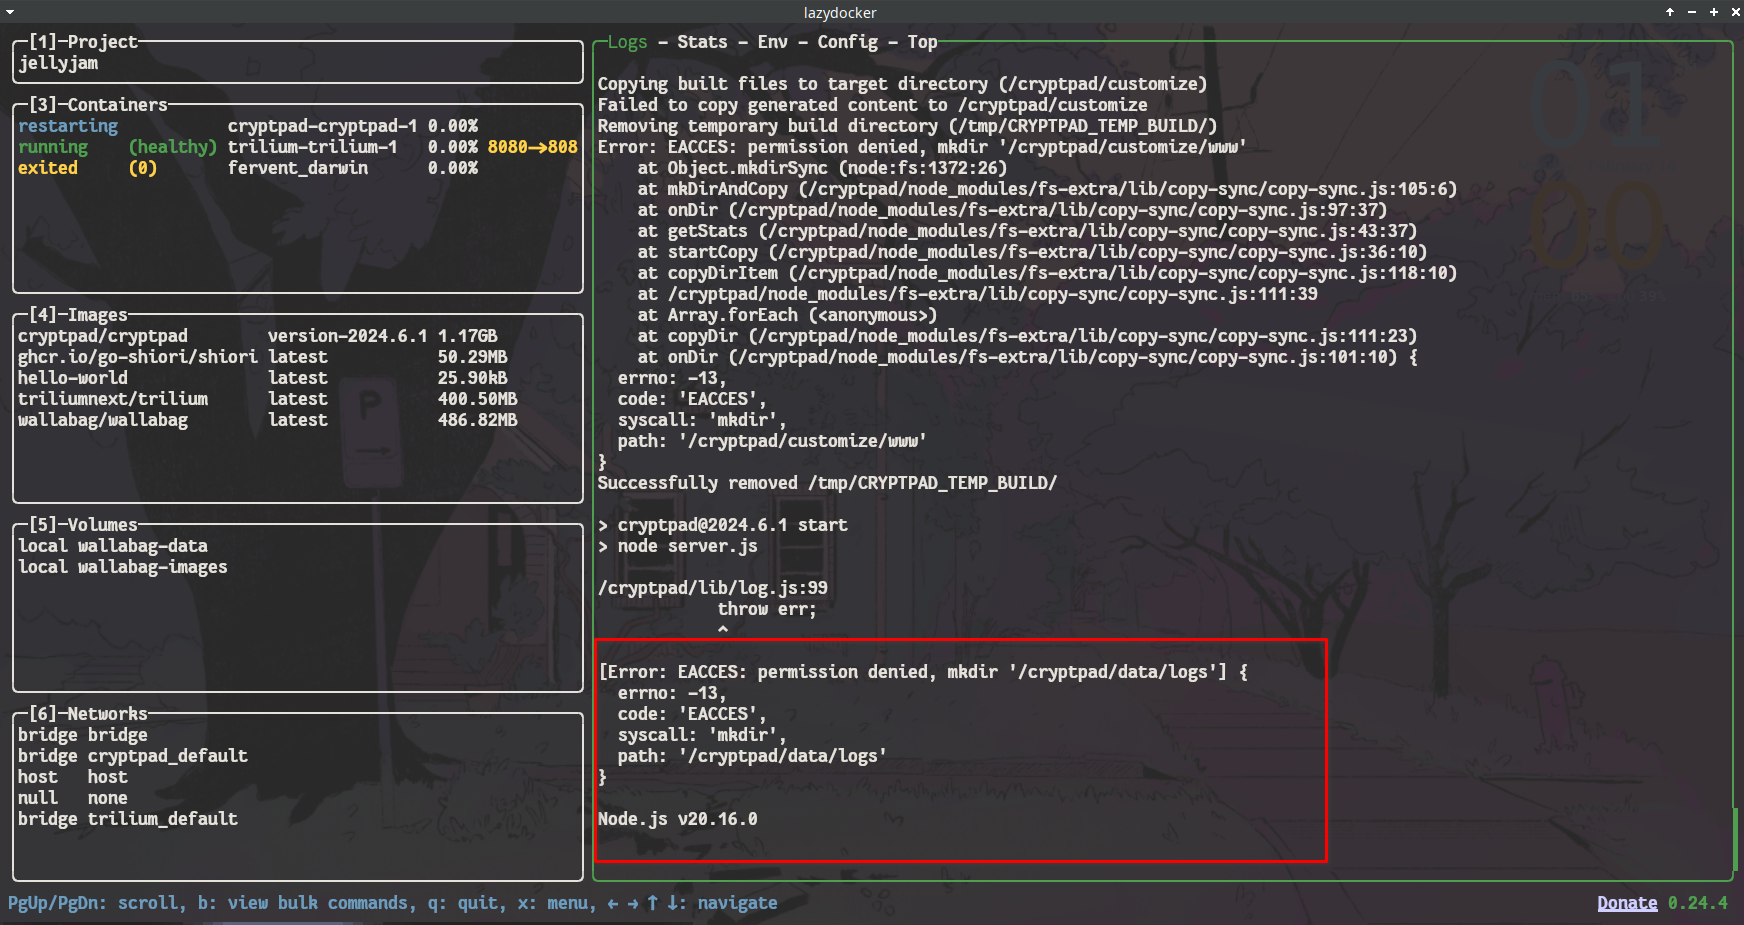Screen dimensions: 1744x925
Task: Focus the [4]-Images panel title
Action: (x=78, y=315)
